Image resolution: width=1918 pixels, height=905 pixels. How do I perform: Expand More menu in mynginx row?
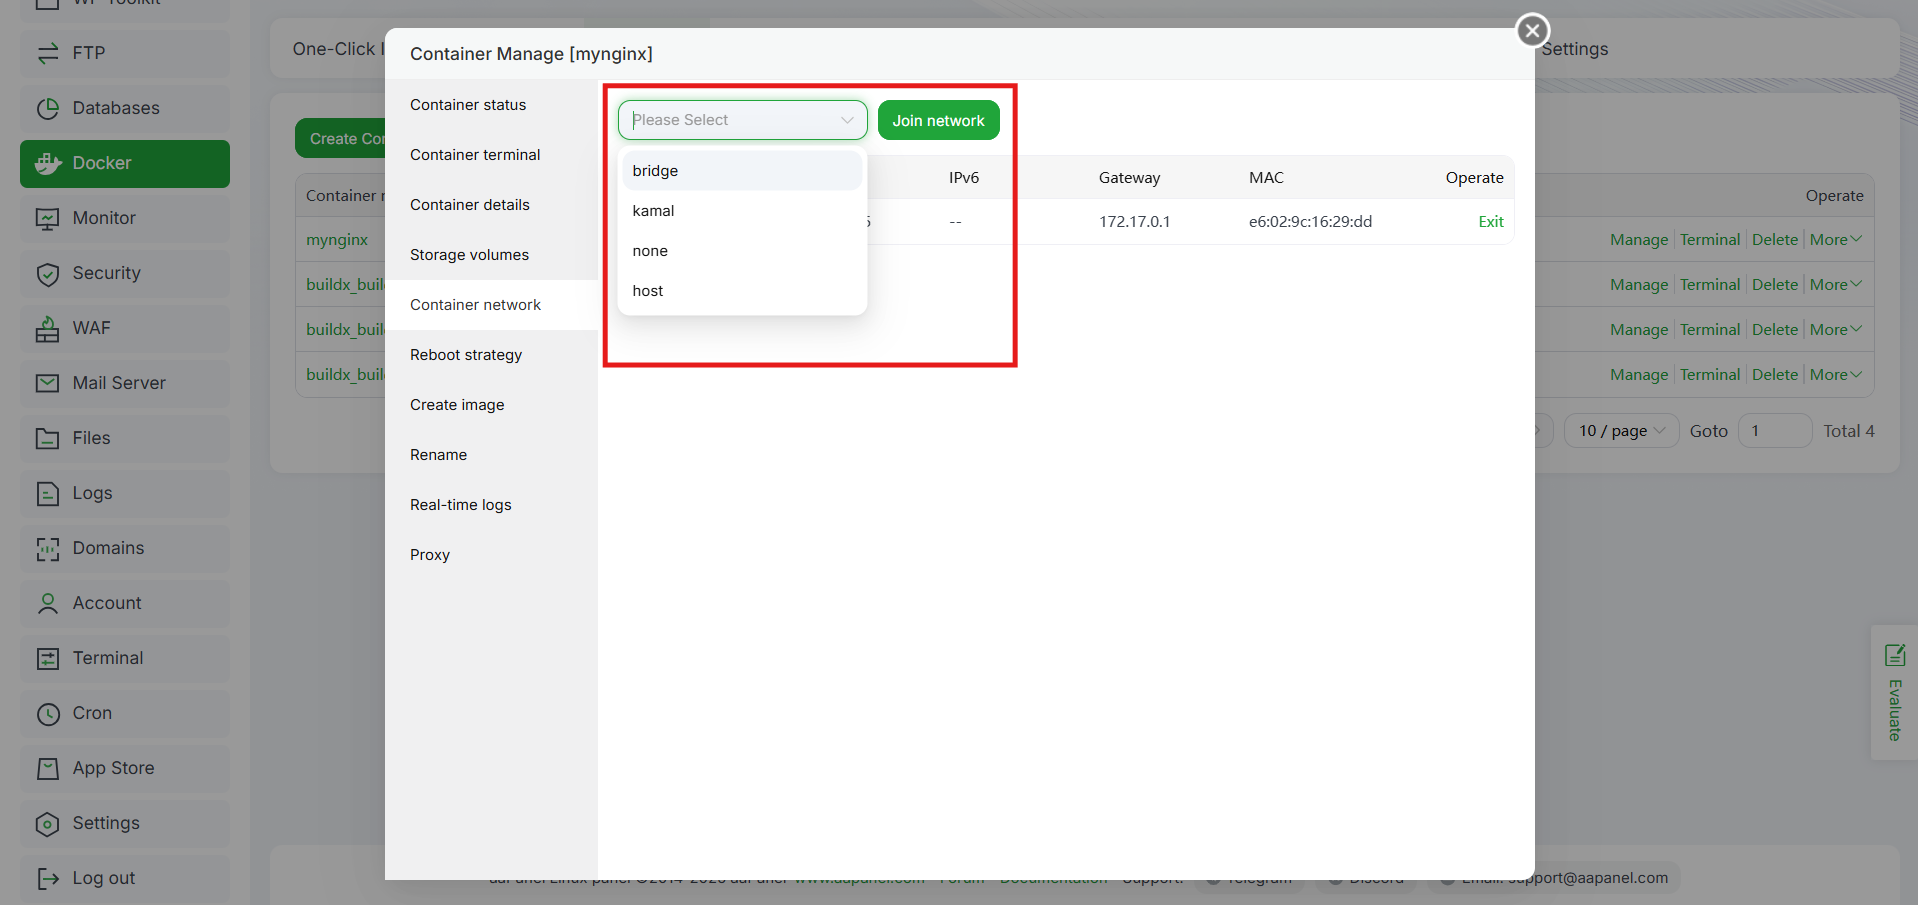pyautogui.click(x=1835, y=240)
